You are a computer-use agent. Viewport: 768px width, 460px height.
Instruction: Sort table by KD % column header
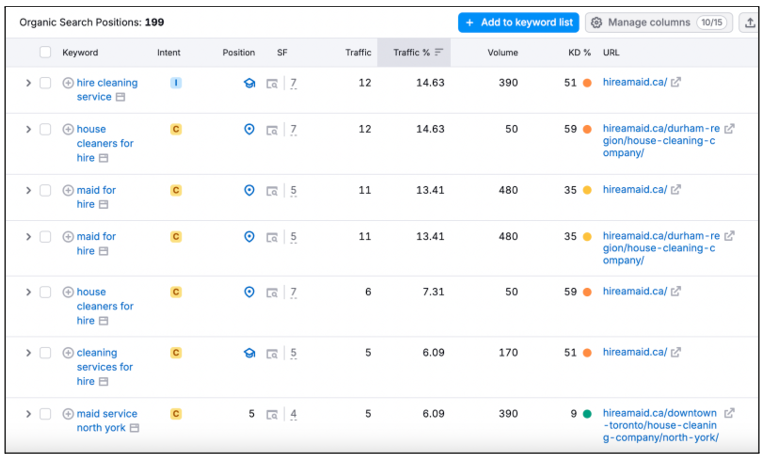(579, 53)
